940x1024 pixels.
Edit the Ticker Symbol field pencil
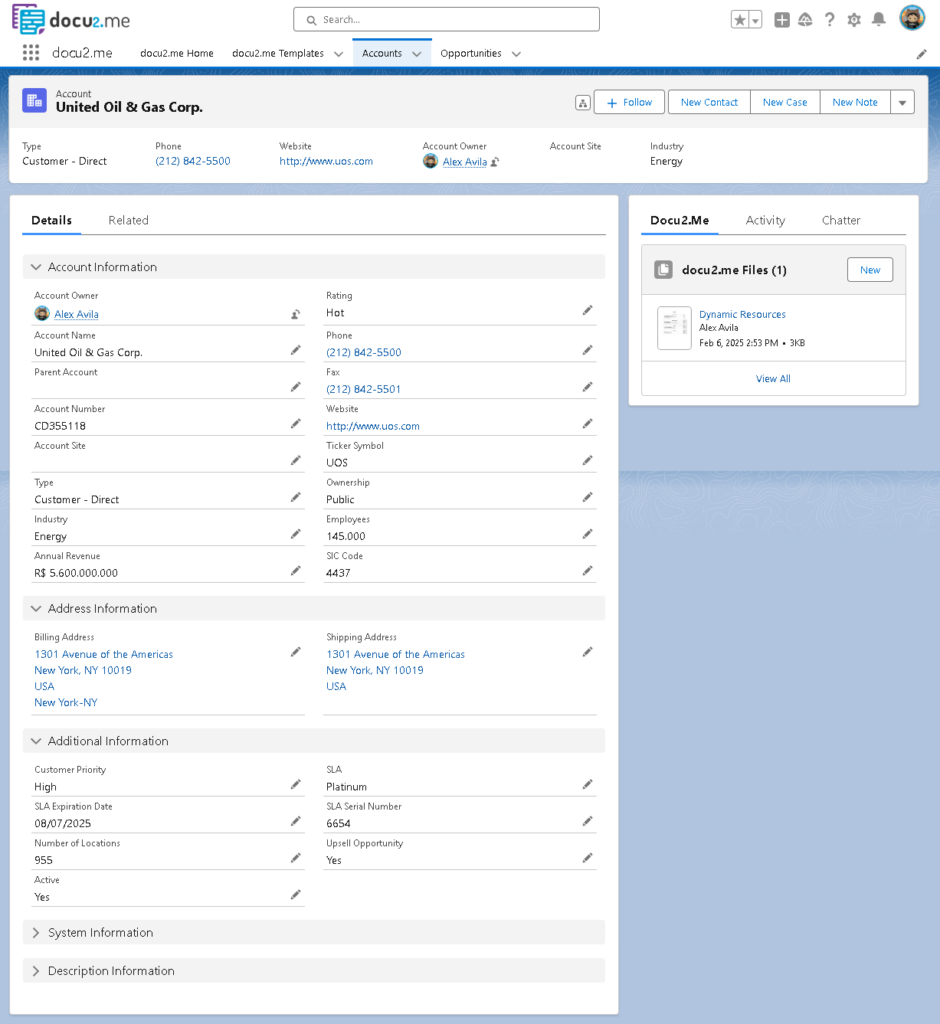coord(587,460)
